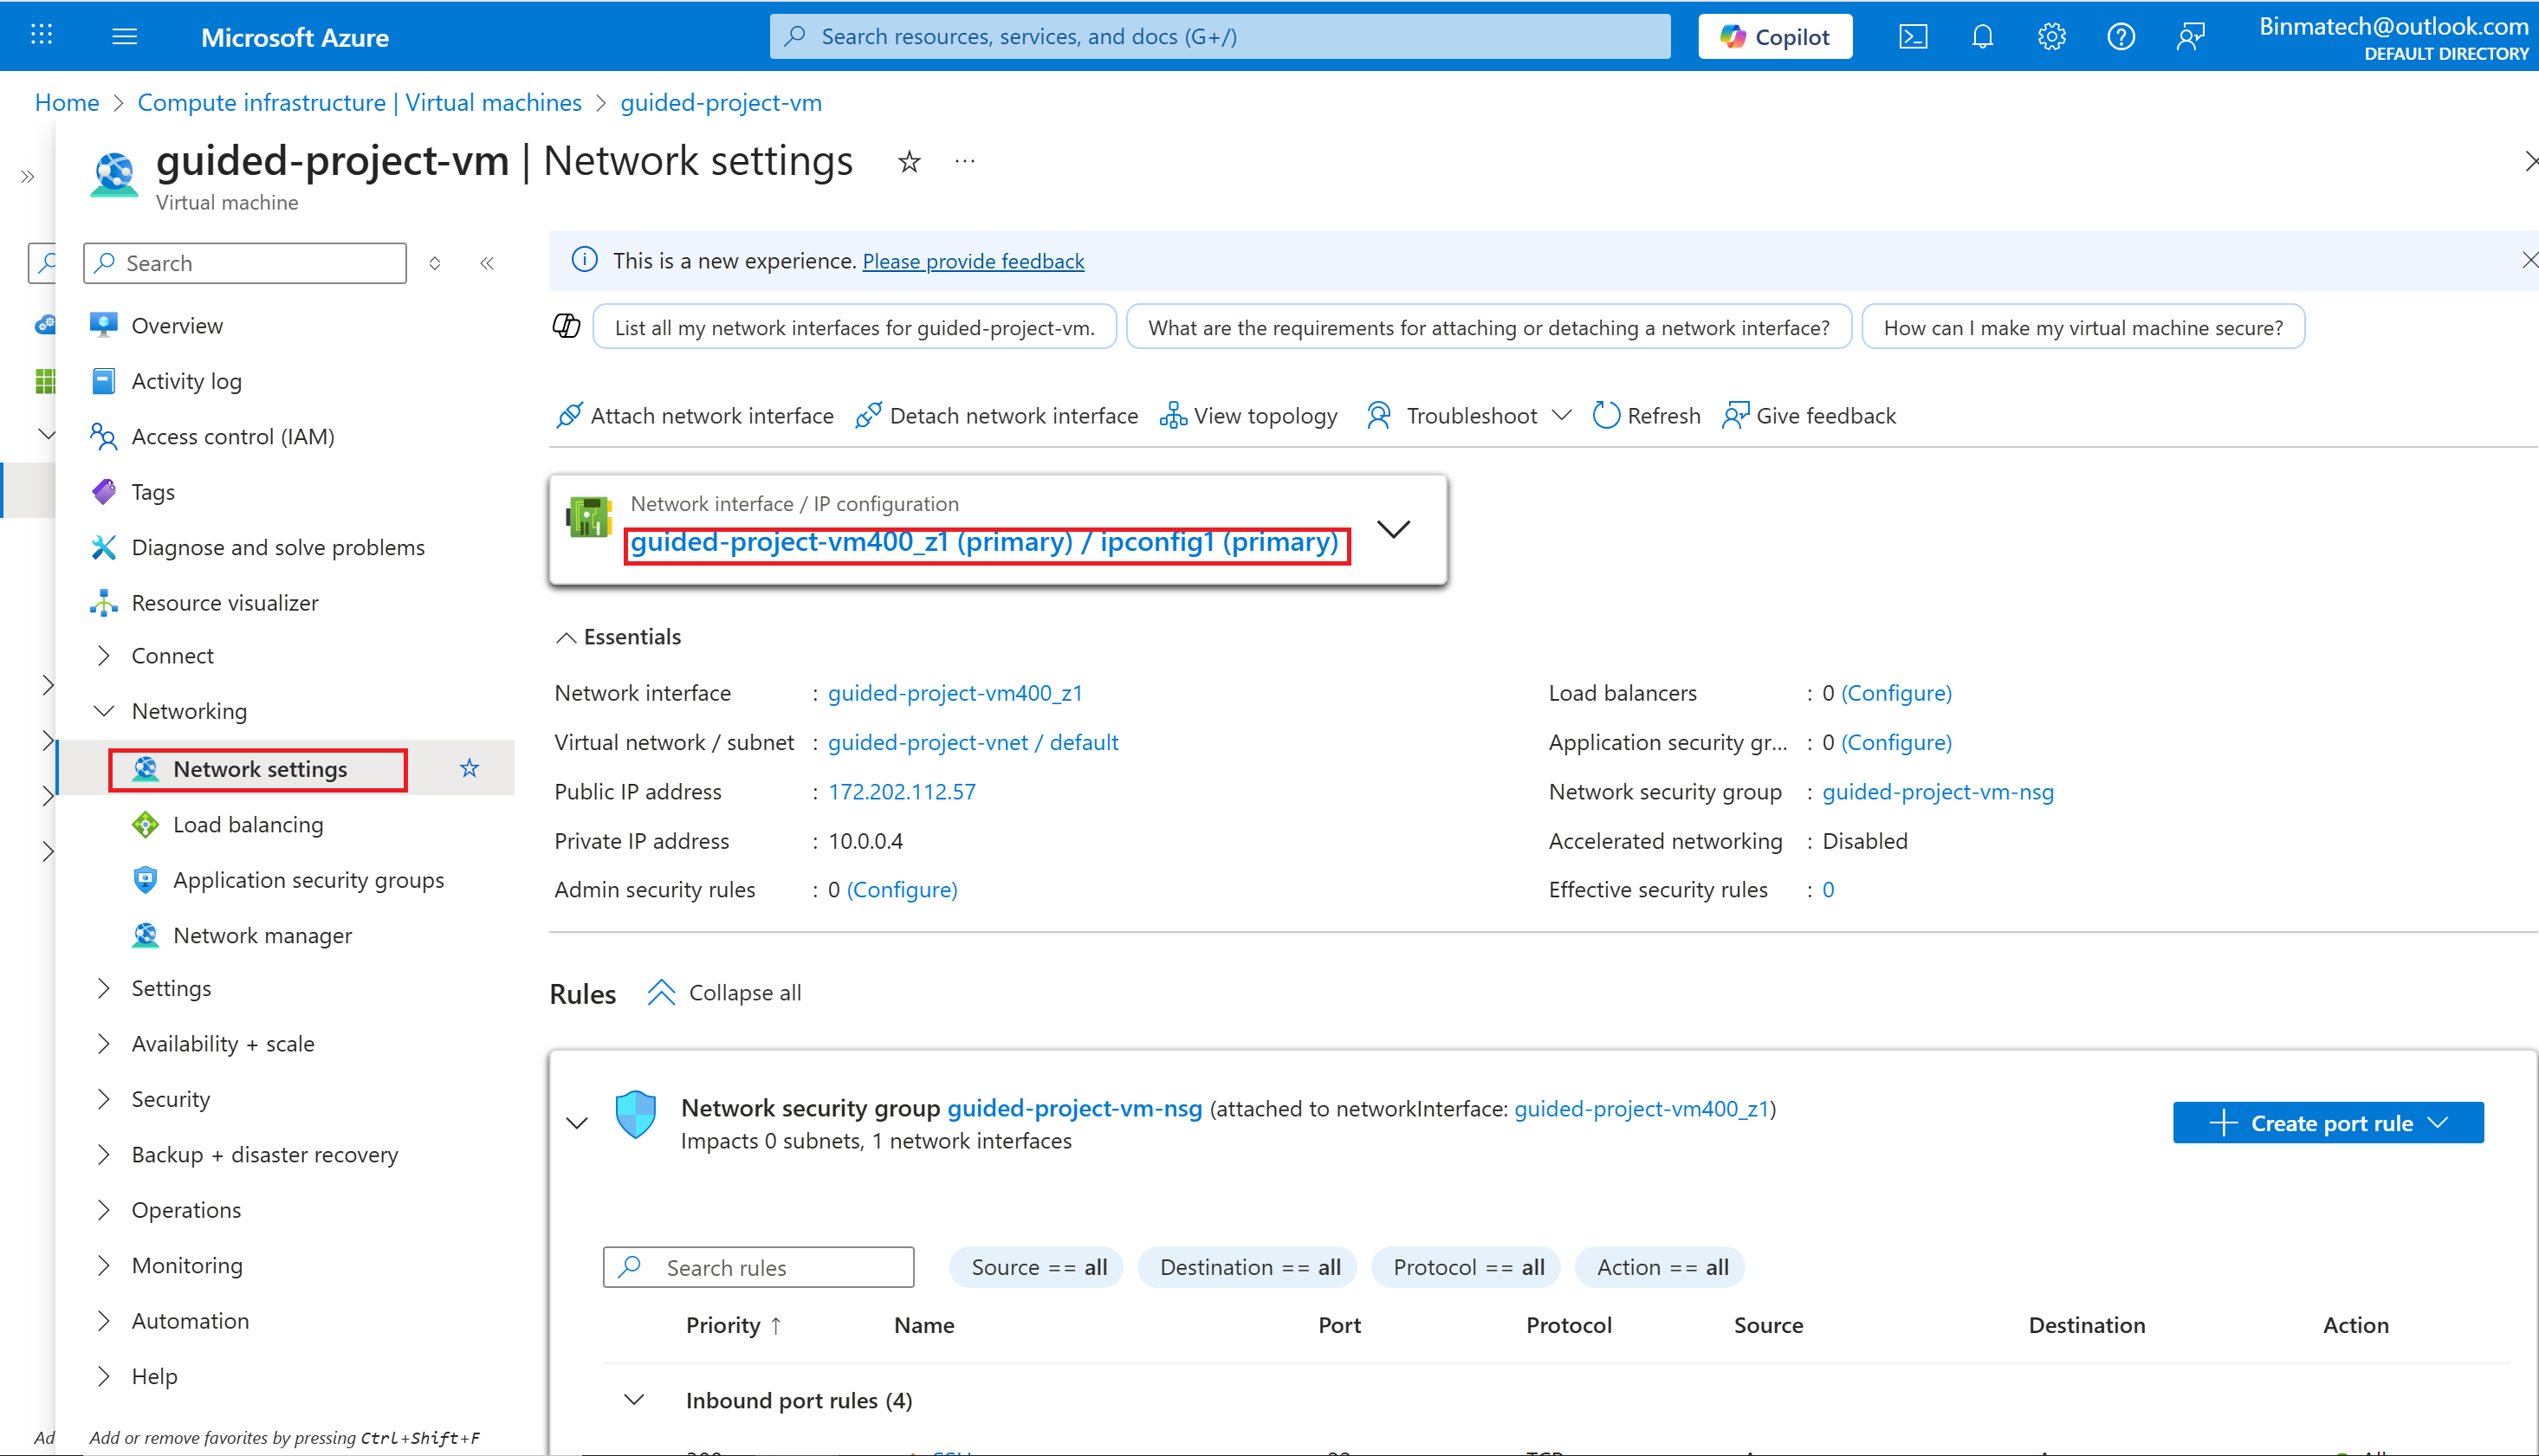This screenshot has width=2539, height=1456.
Task: Open the notifications bell
Action: tap(1982, 37)
